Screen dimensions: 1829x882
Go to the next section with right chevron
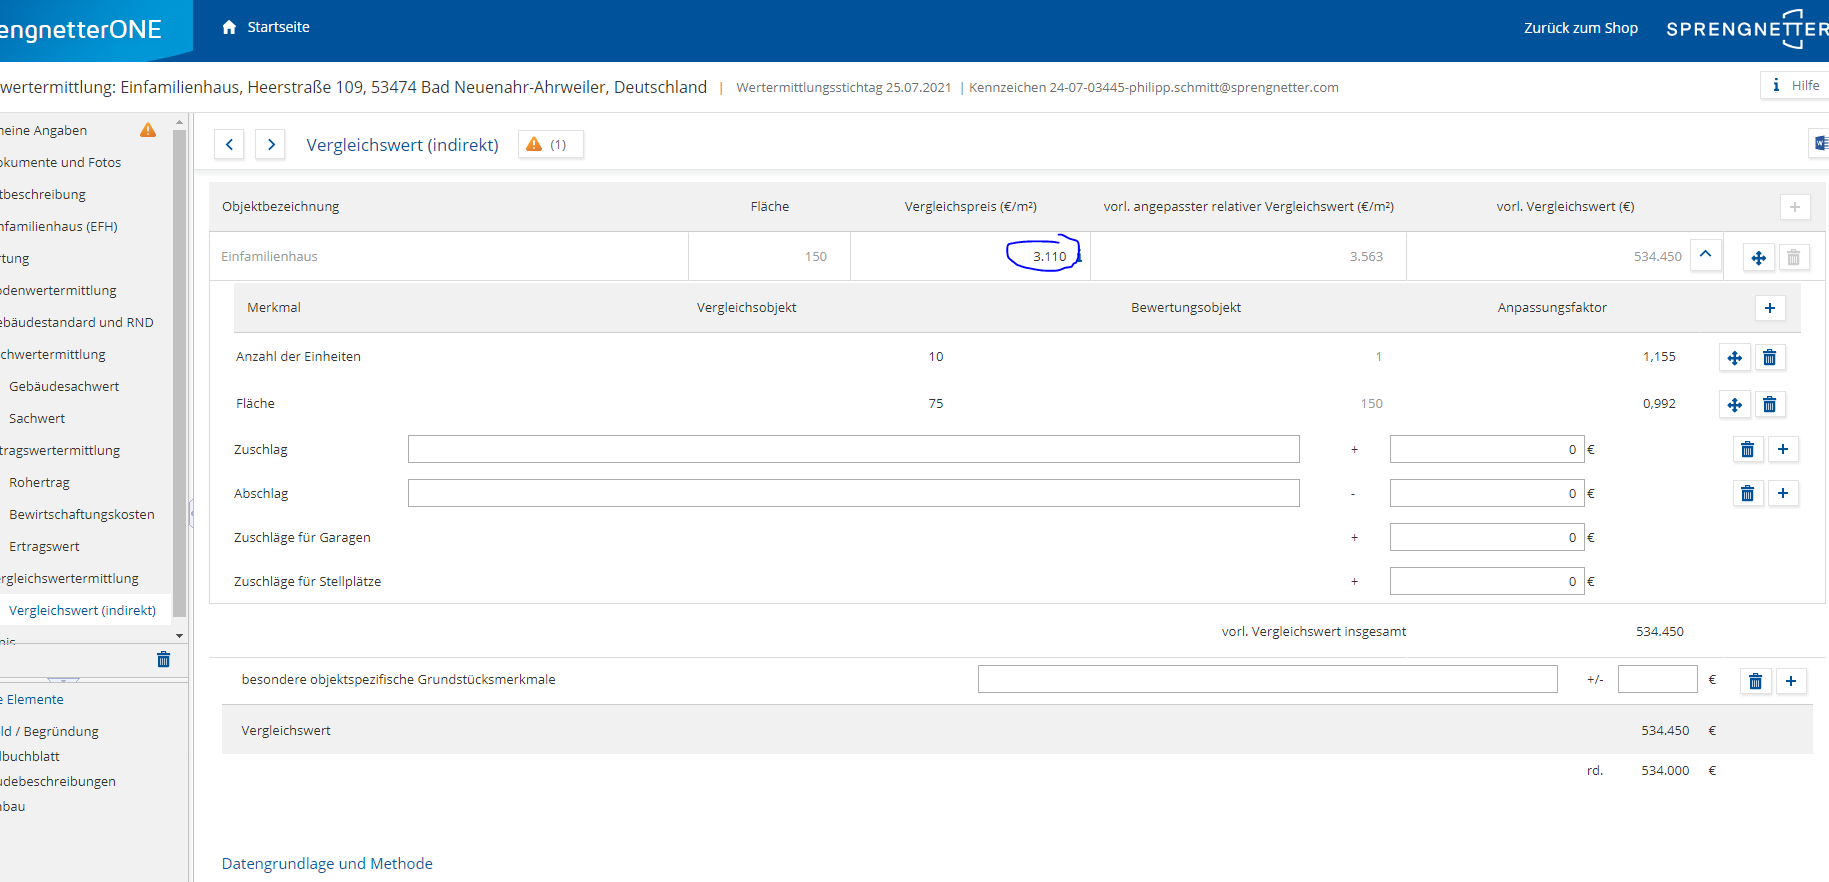(271, 145)
